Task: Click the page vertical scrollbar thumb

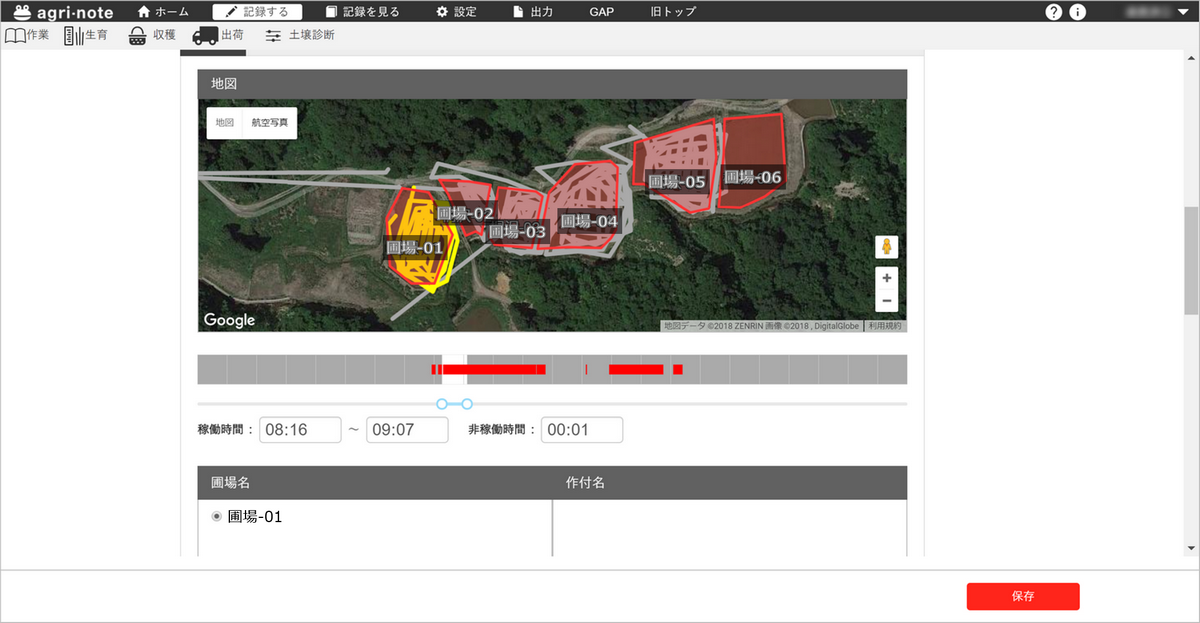Action: (x=1191, y=261)
